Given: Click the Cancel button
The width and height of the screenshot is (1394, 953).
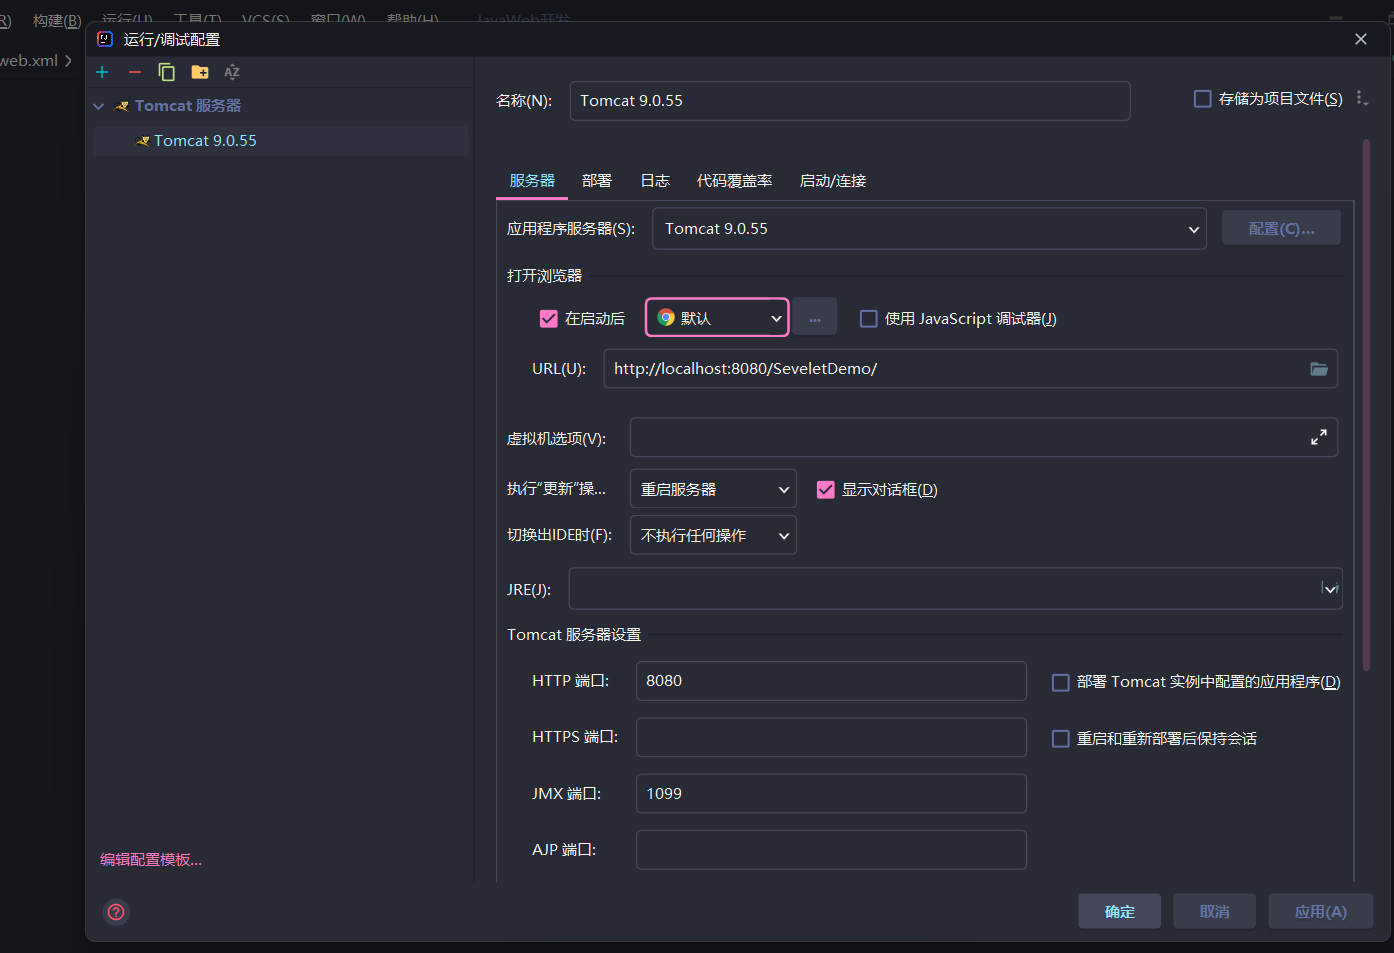Looking at the screenshot, I should (1215, 912).
